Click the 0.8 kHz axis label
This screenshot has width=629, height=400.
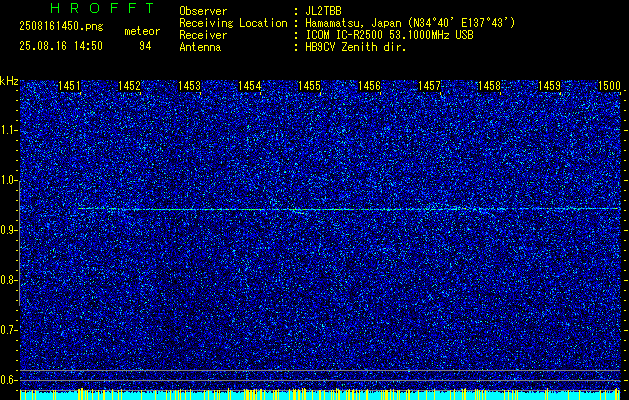tap(8, 280)
